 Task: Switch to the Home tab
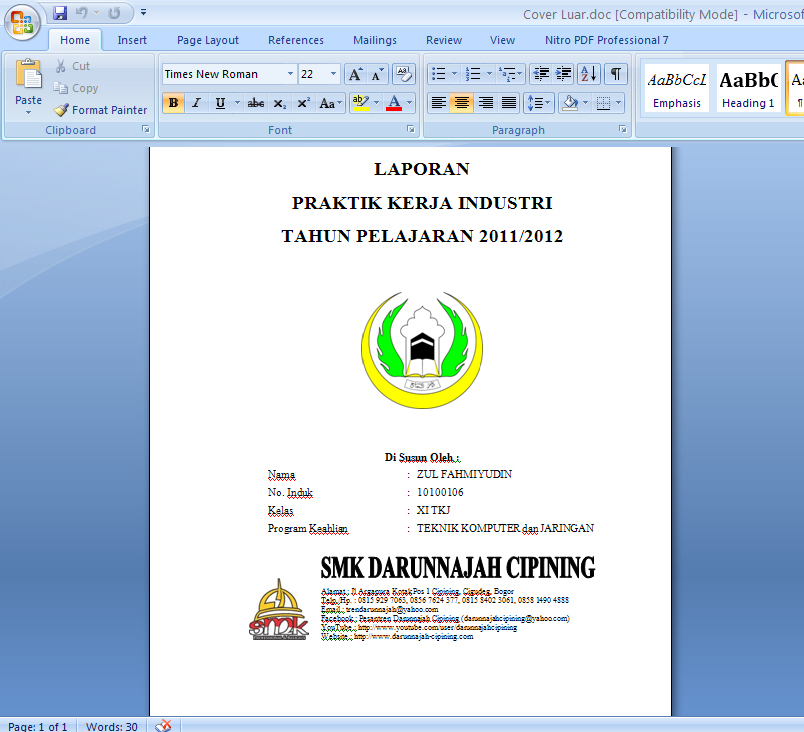click(75, 40)
